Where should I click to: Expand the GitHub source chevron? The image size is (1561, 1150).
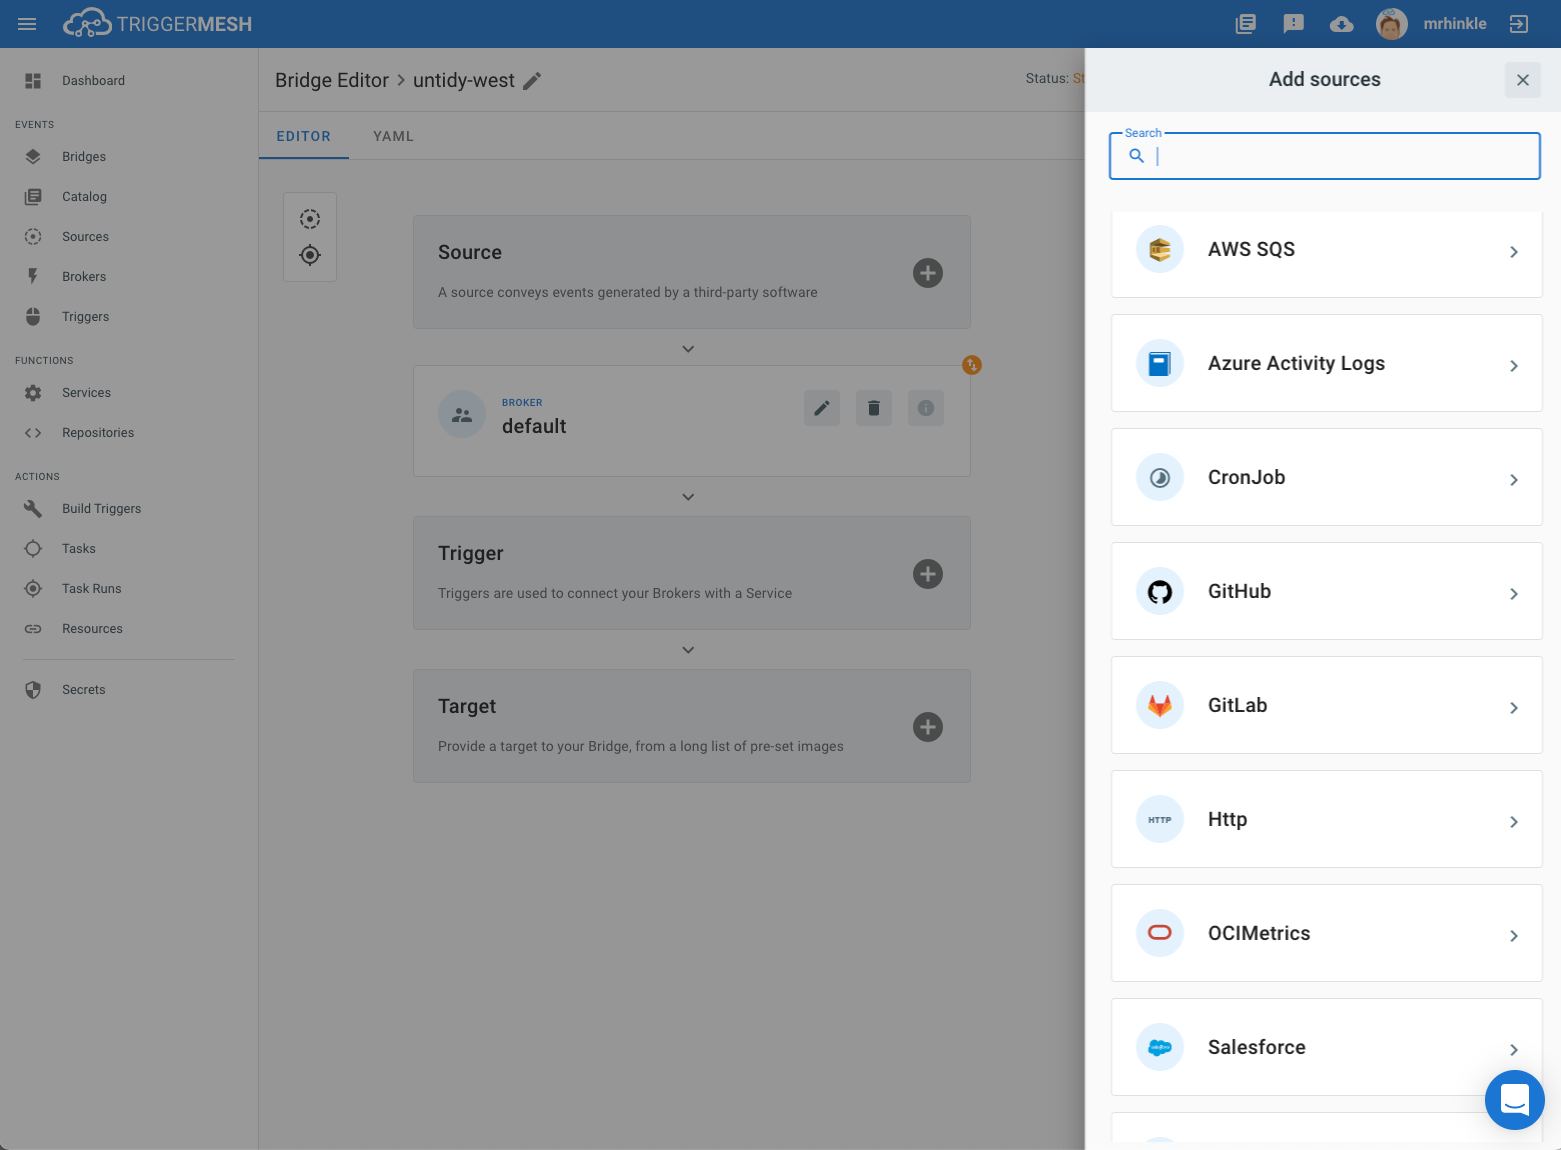tap(1514, 594)
